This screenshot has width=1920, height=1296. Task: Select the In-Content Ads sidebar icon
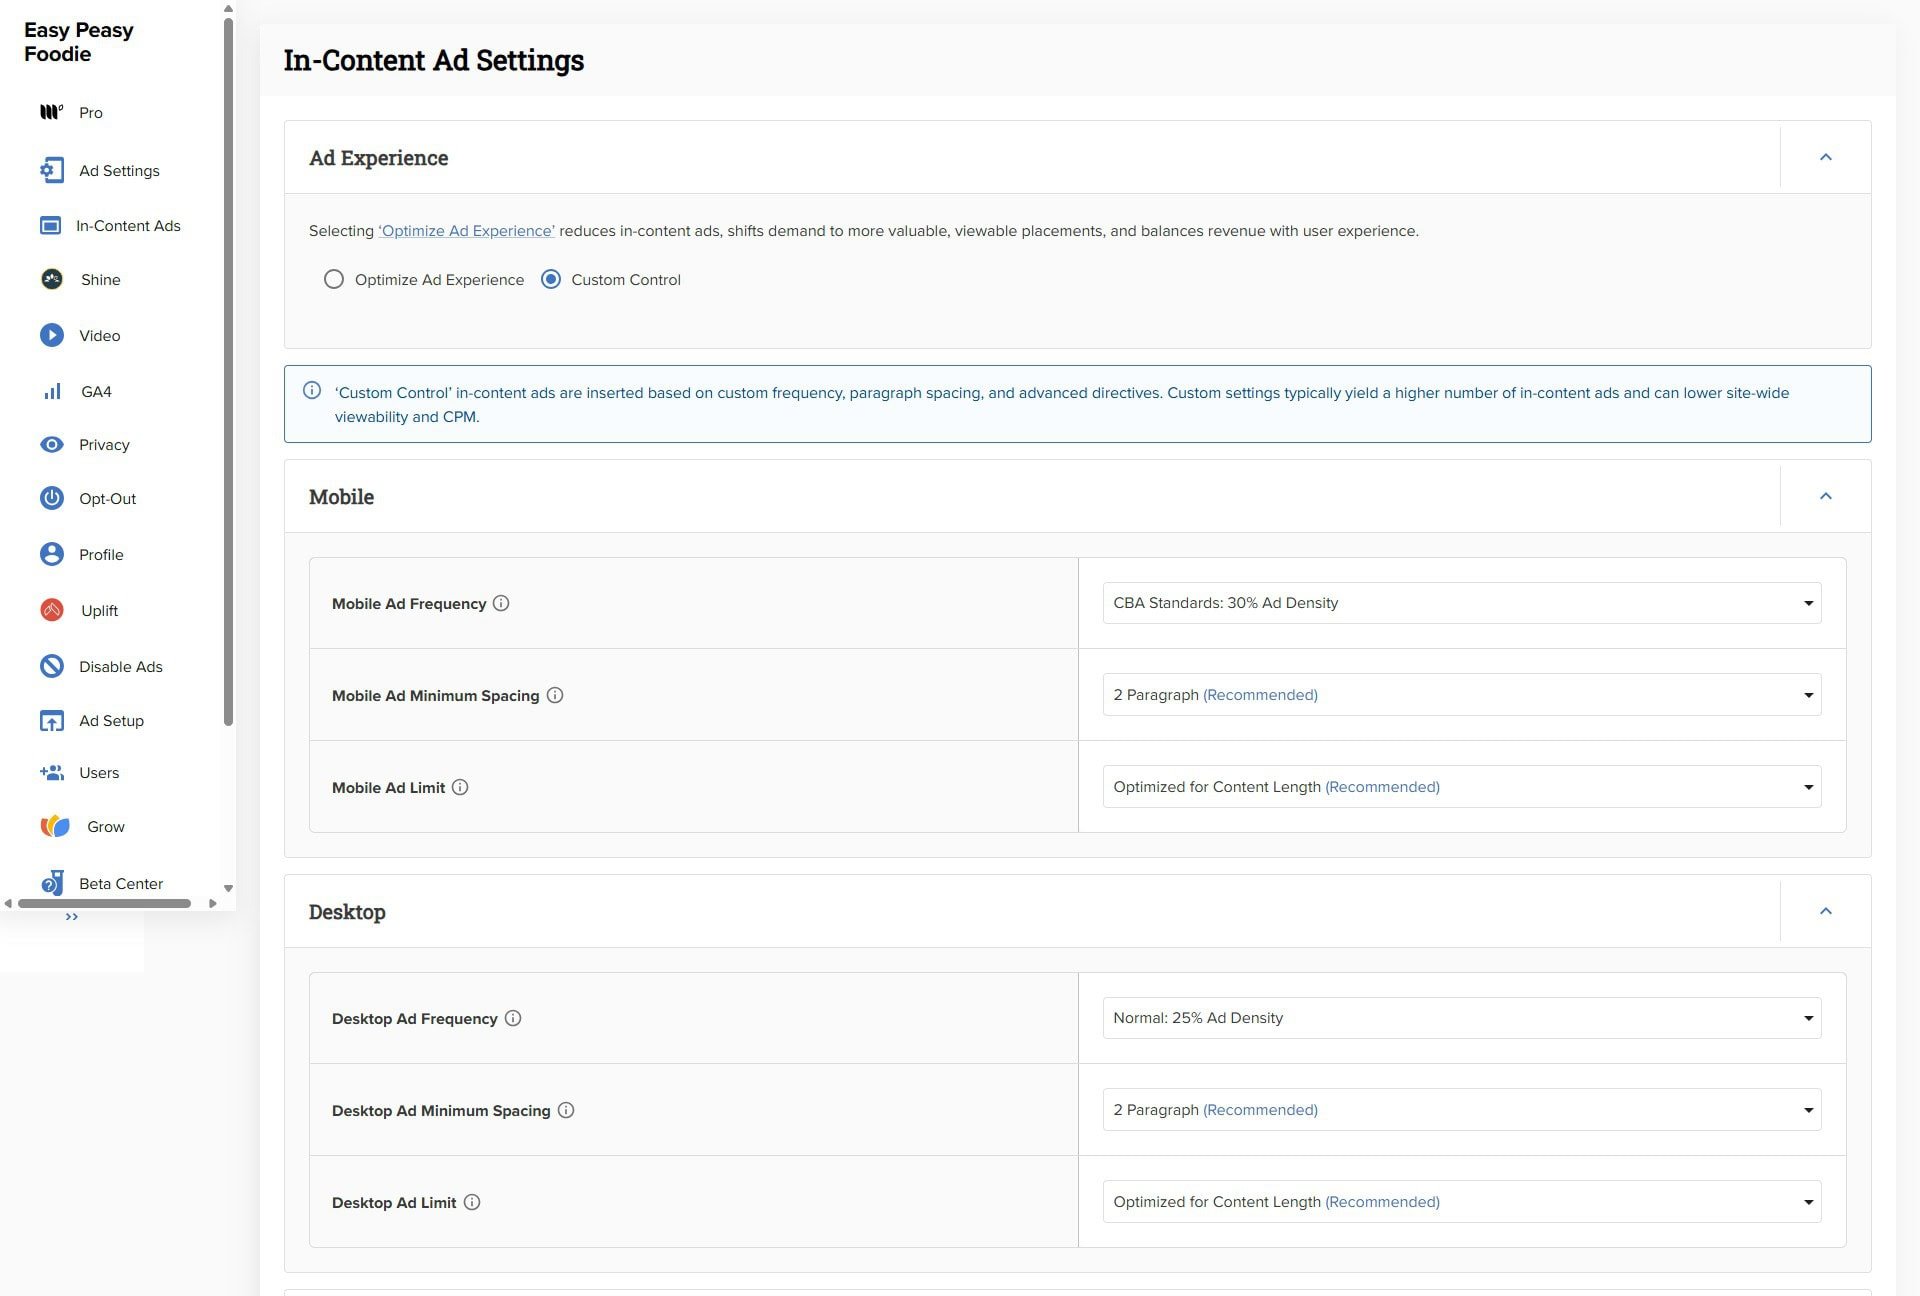tap(52, 225)
